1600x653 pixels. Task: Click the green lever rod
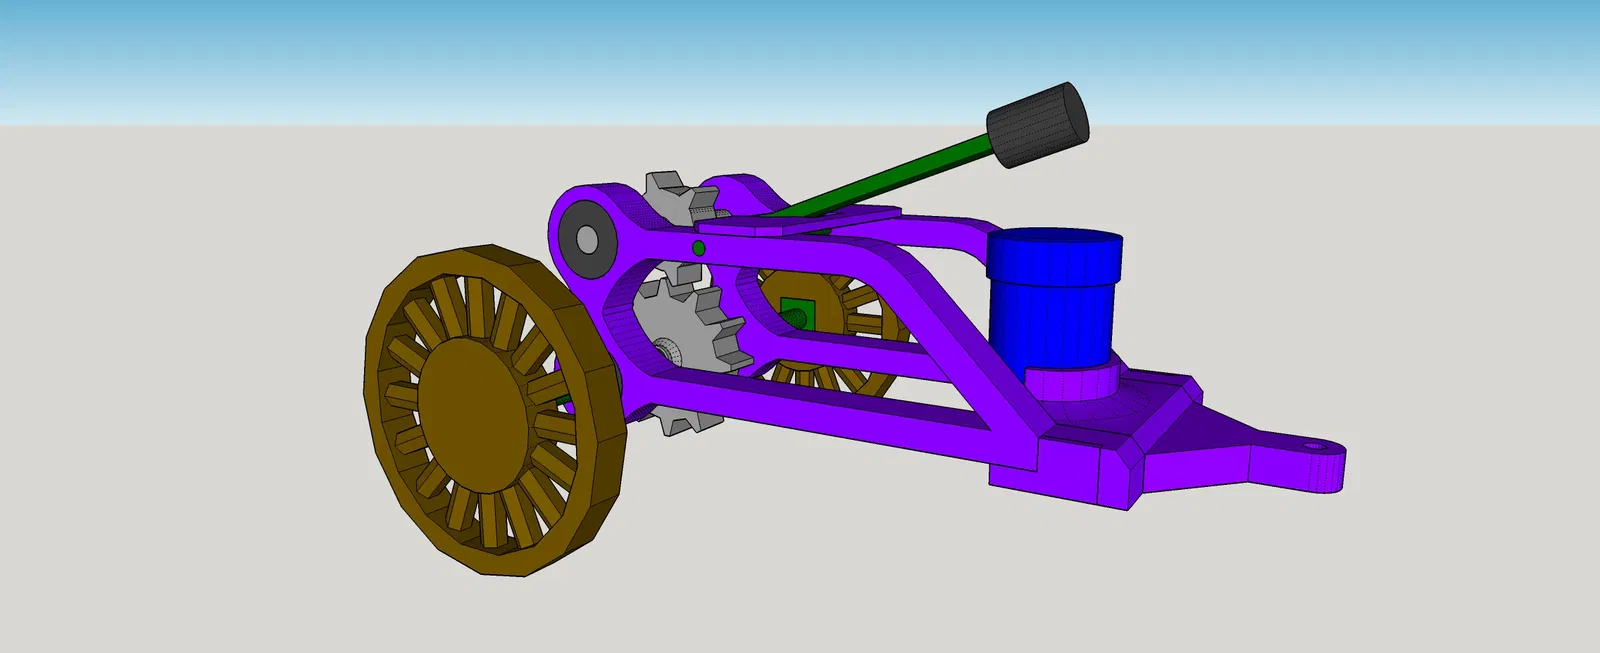coord(890,180)
